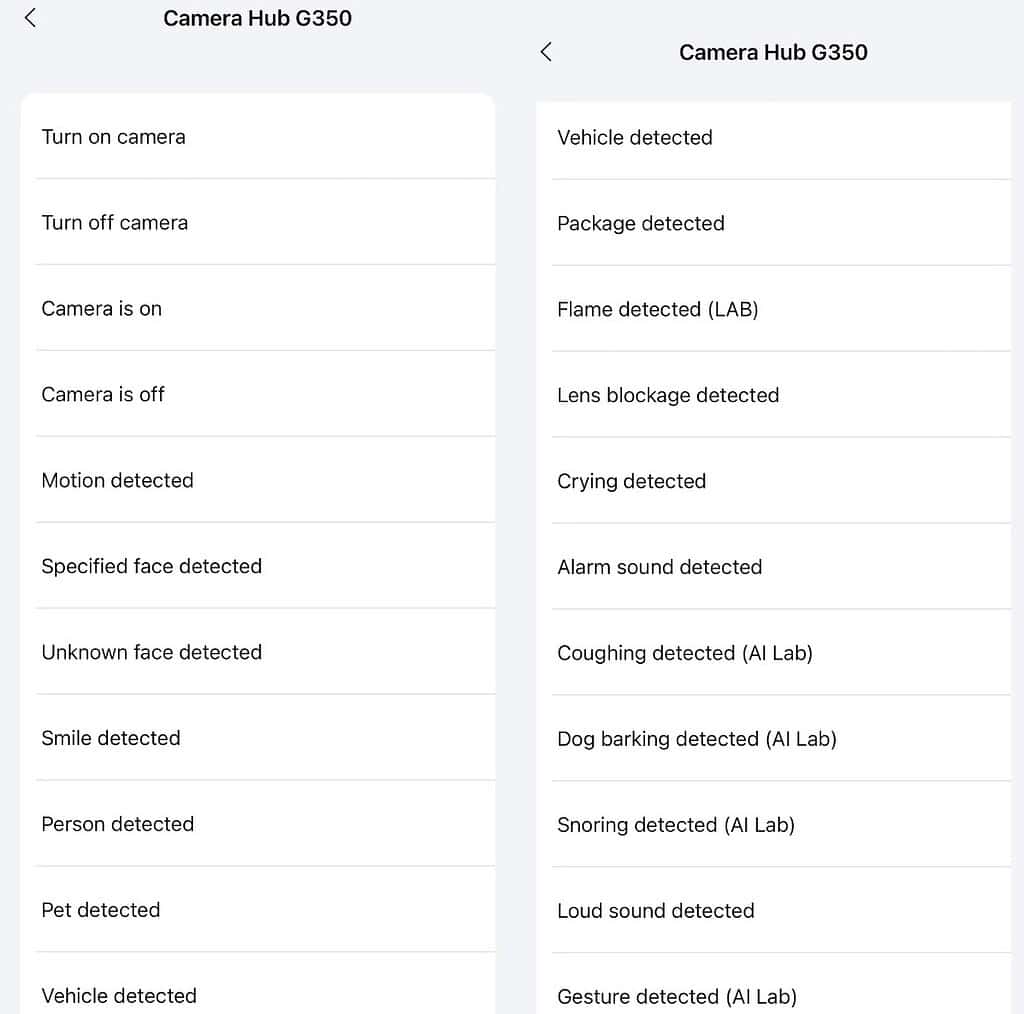1024x1014 pixels.
Task: Select 'Package detected' option
Action: pos(641,223)
